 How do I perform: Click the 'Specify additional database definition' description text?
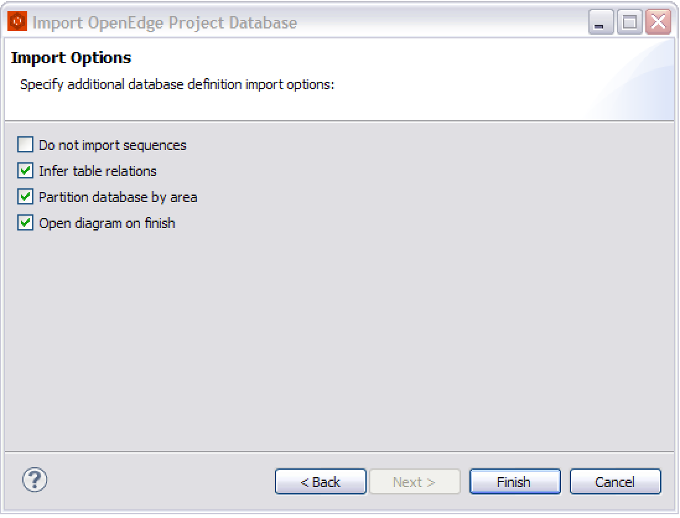click(177, 85)
